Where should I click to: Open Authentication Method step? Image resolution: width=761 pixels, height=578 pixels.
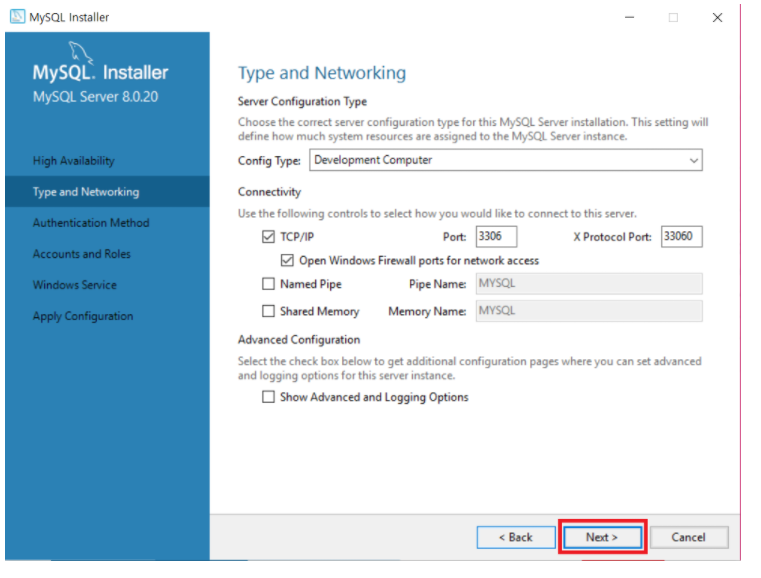click(x=91, y=223)
